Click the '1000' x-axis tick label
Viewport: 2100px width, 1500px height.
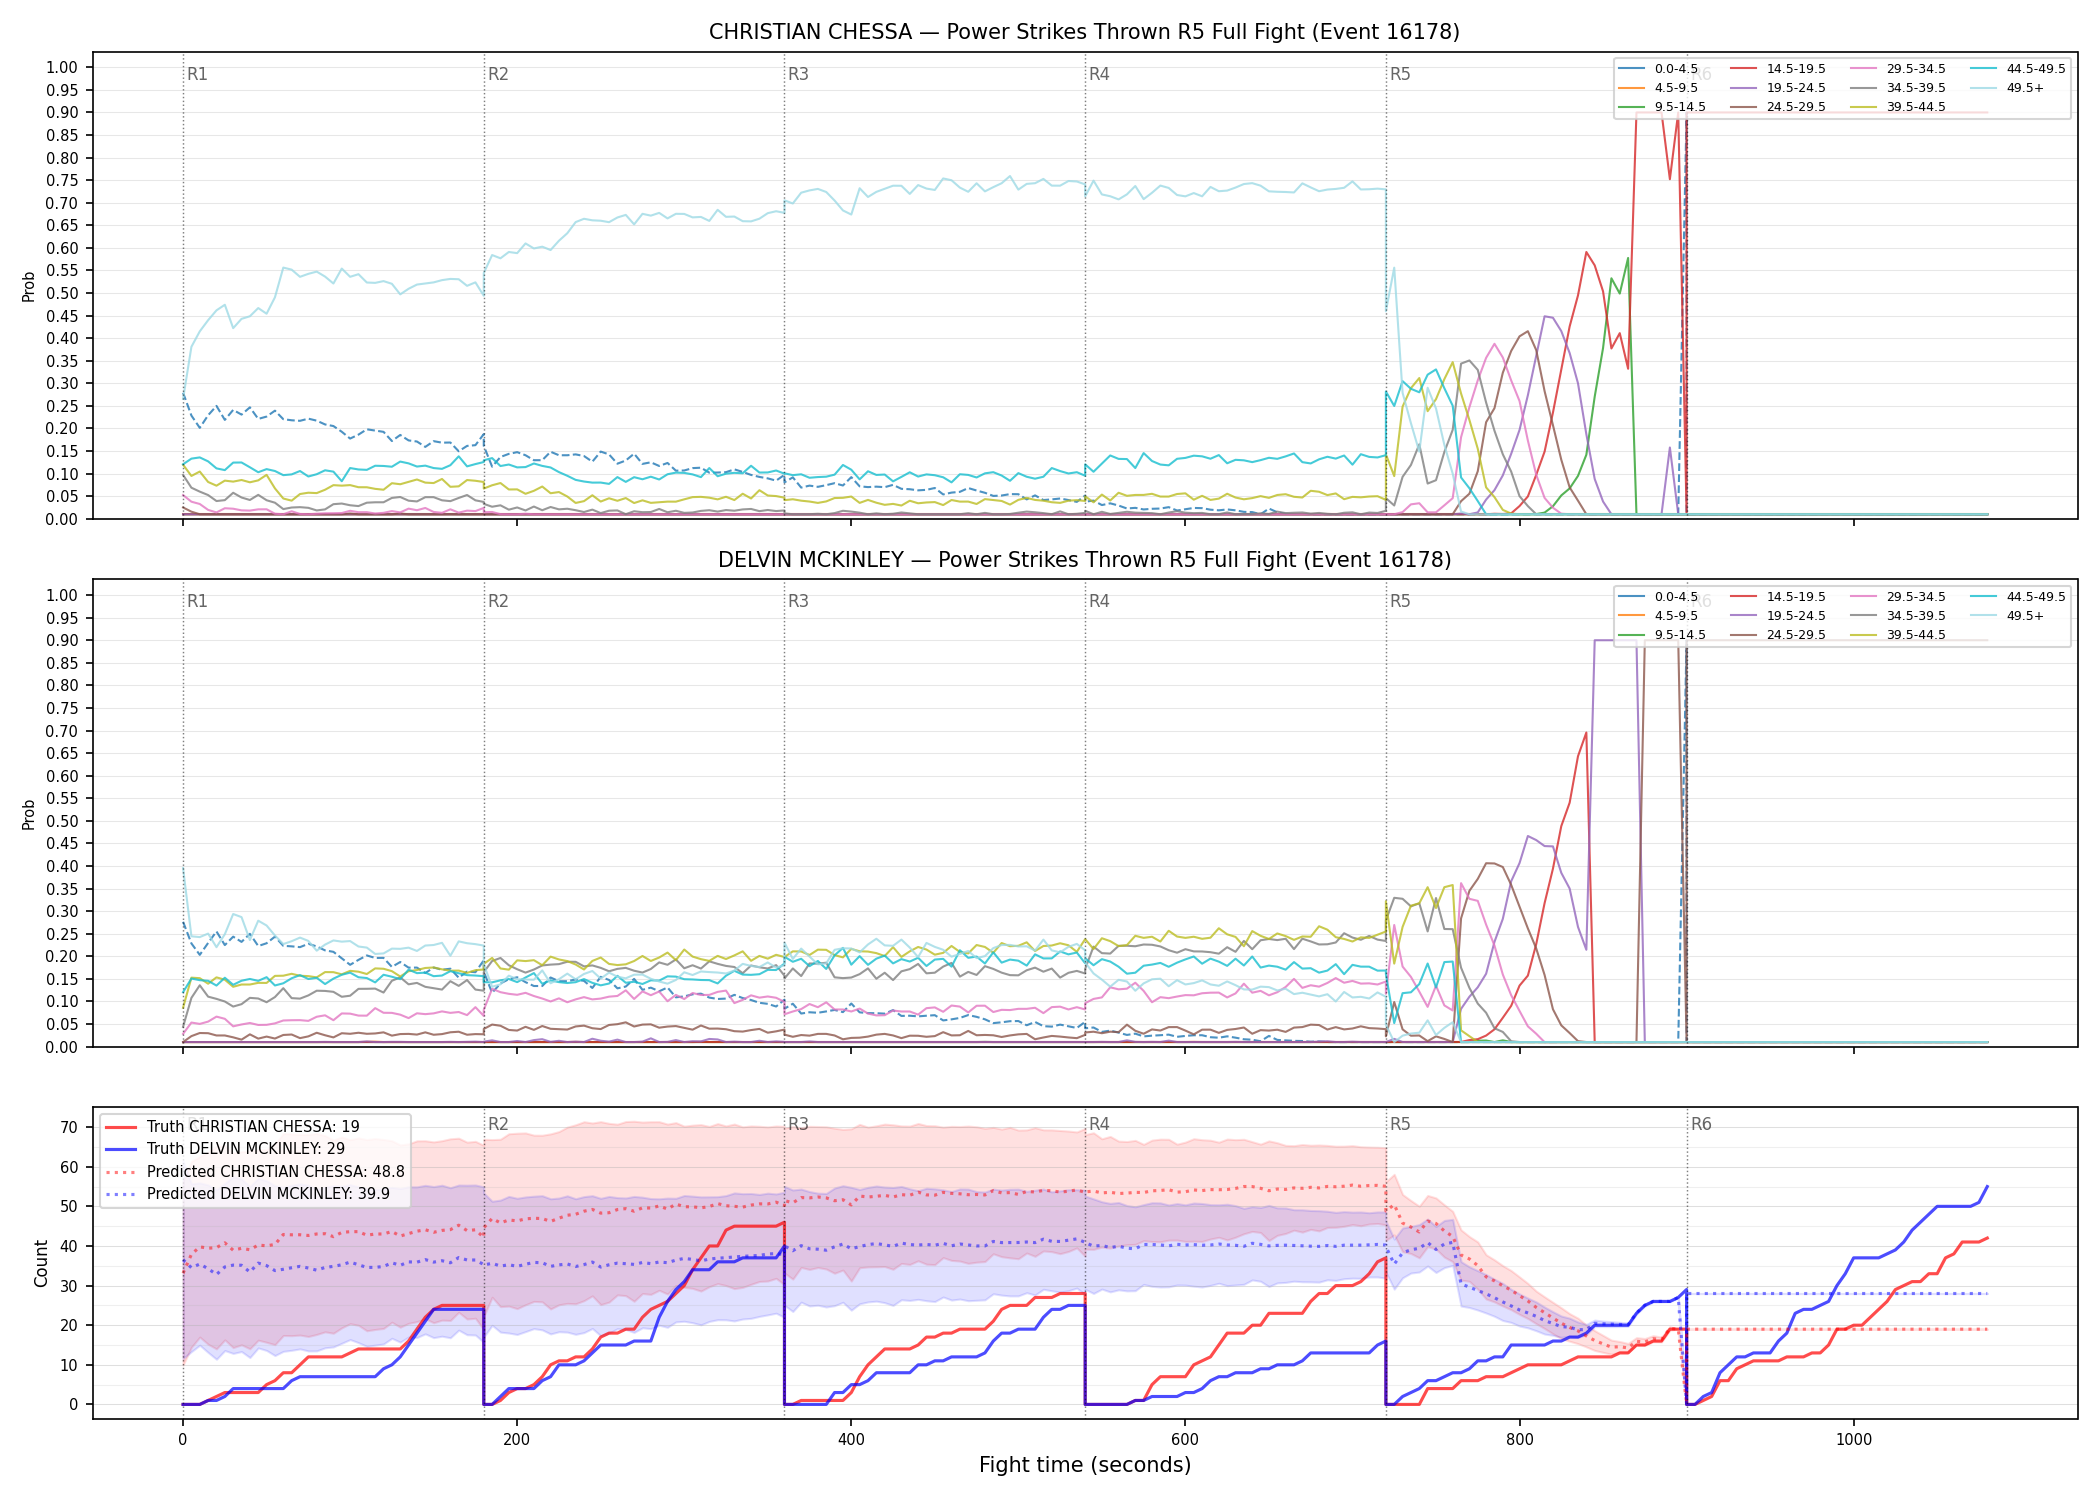click(1854, 1440)
